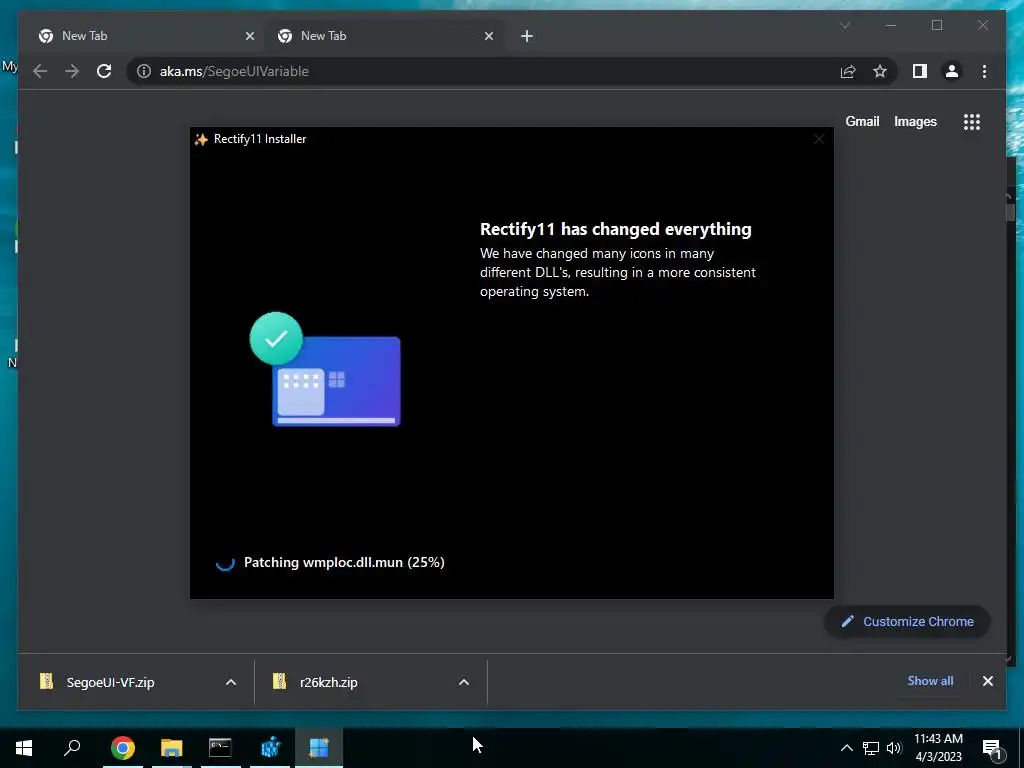Close the Rectify11 Installer window
Viewport: 1024px width, 768px height.
pyautogui.click(x=818, y=139)
